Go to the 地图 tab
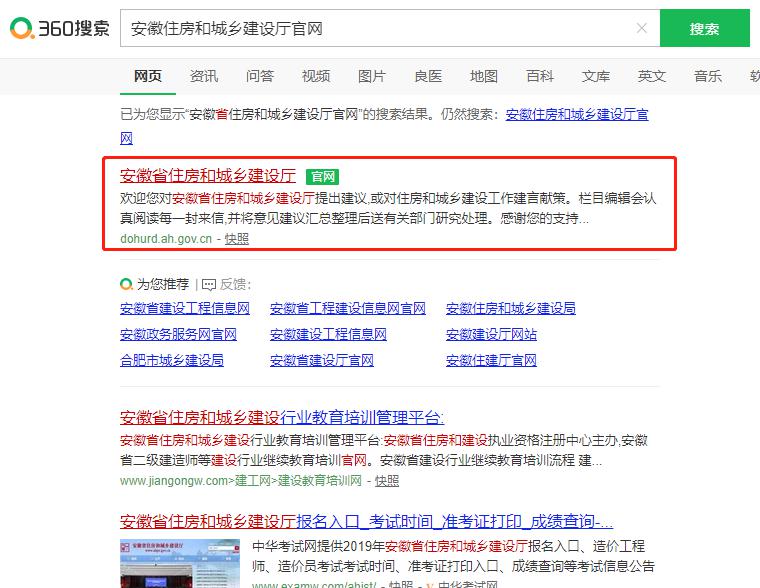Viewport: 760px width, 588px height. [x=484, y=76]
